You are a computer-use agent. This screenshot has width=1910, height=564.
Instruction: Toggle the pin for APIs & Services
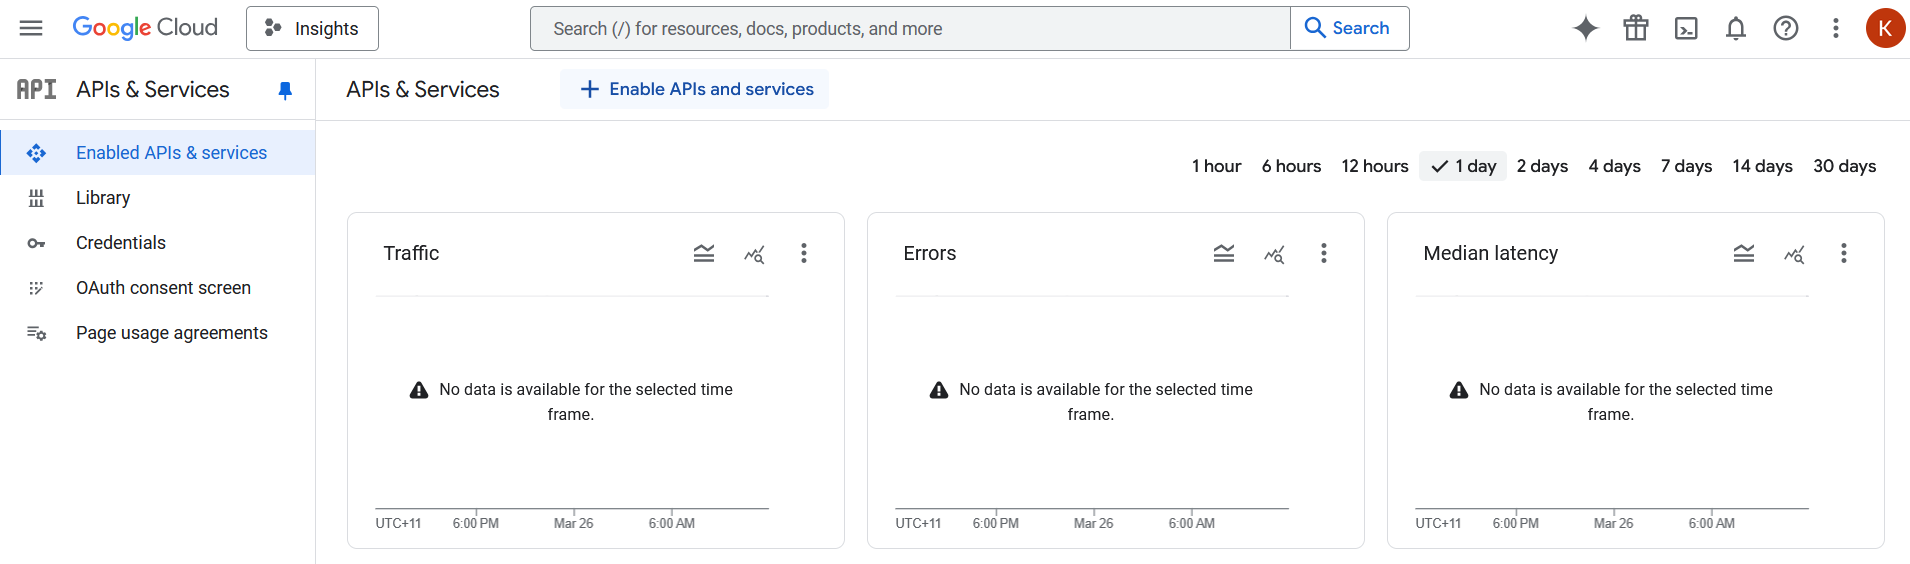pos(285,90)
